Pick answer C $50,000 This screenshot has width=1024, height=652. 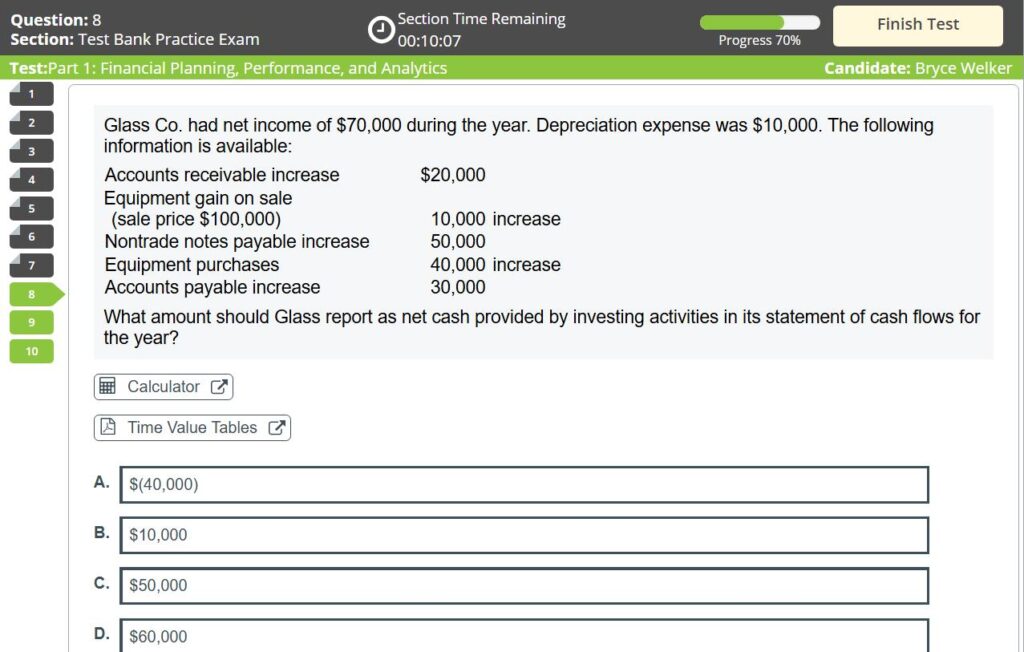(524, 586)
